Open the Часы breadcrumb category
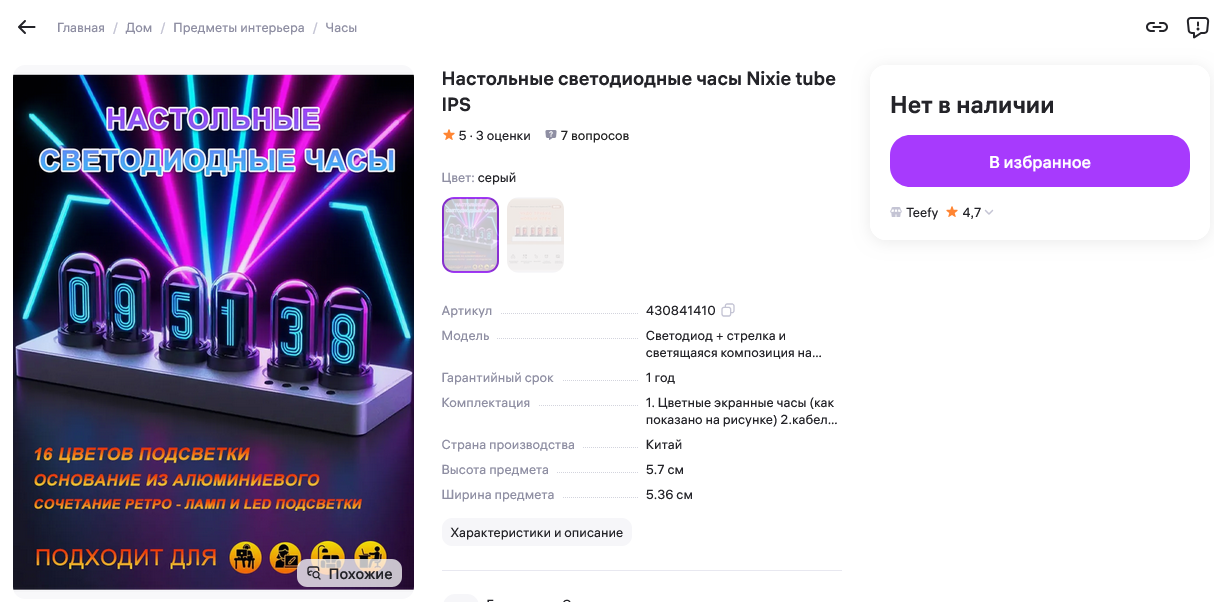Image resolution: width=1214 pixels, height=602 pixels. tap(341, 28)
